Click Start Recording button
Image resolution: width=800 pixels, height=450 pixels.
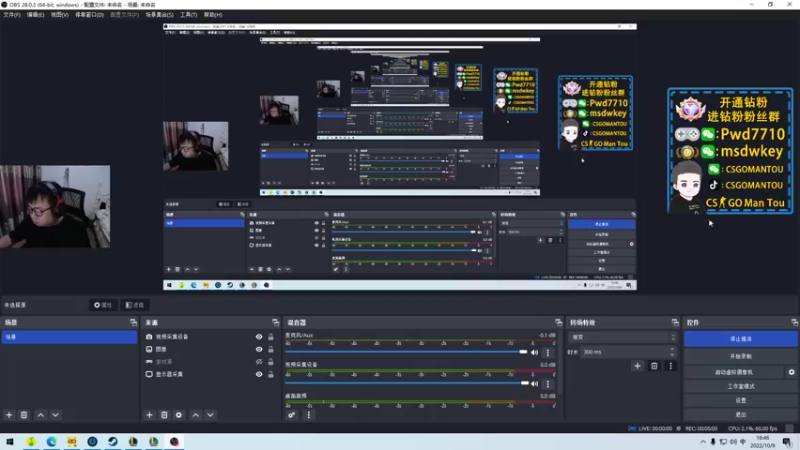pos(740,356)
